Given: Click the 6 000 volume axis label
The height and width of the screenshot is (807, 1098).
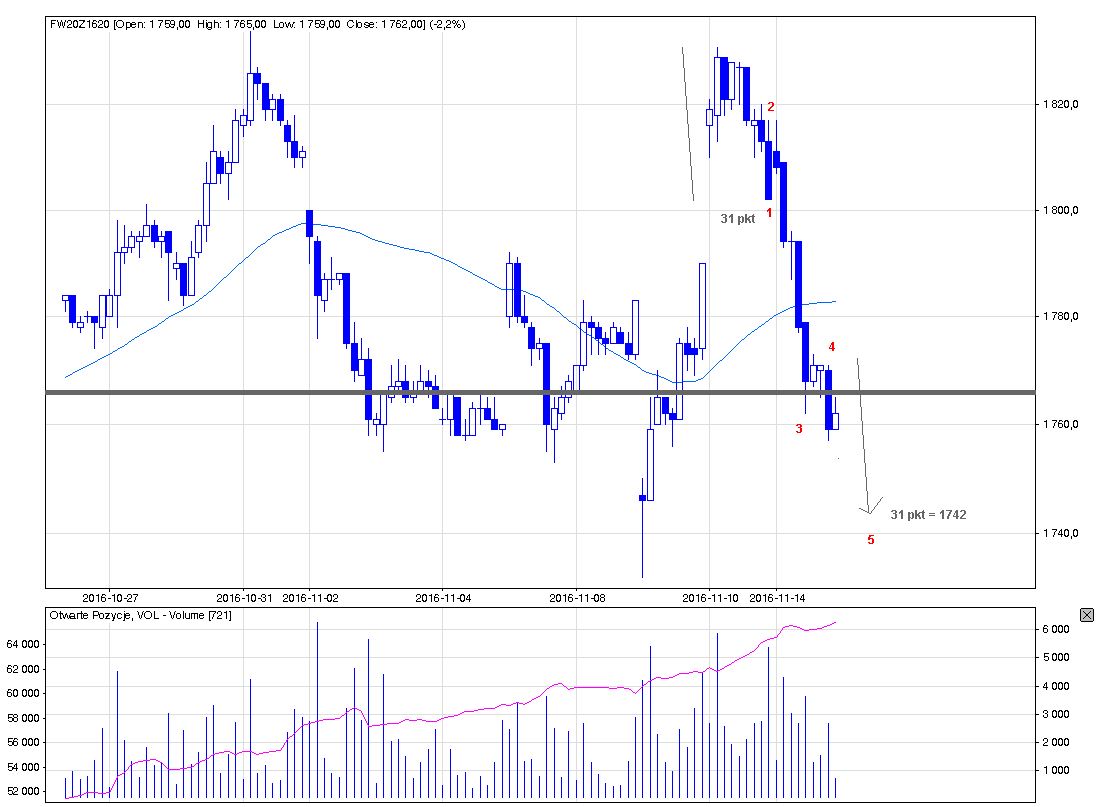Looking at the screenshot, I should (1056, 629).
